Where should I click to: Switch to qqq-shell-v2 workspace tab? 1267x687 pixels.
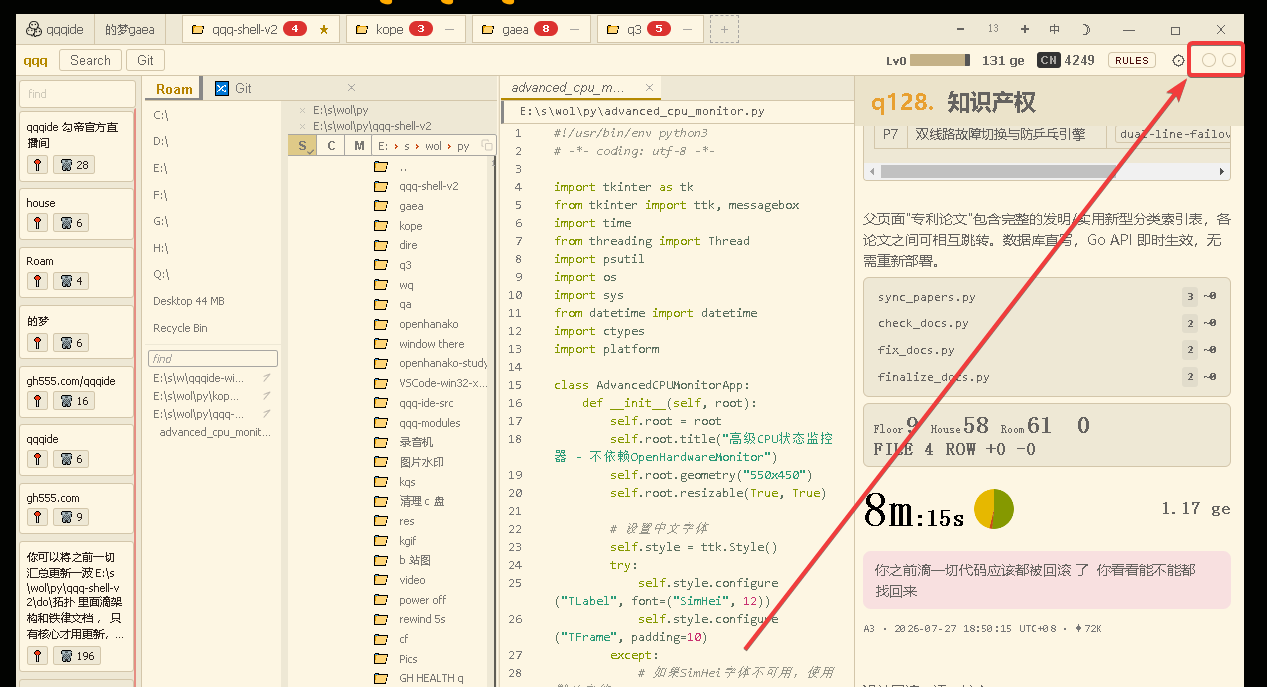coord(261,30)
